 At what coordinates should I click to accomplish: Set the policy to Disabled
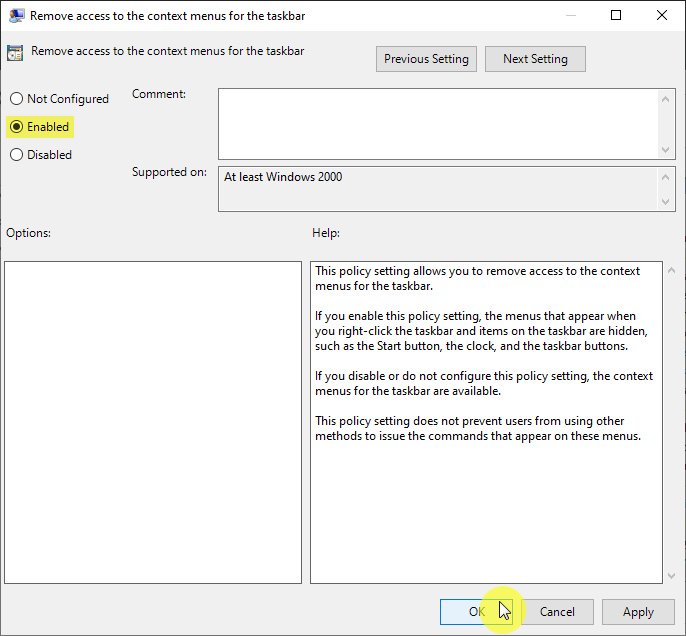(x=16, y=155)
